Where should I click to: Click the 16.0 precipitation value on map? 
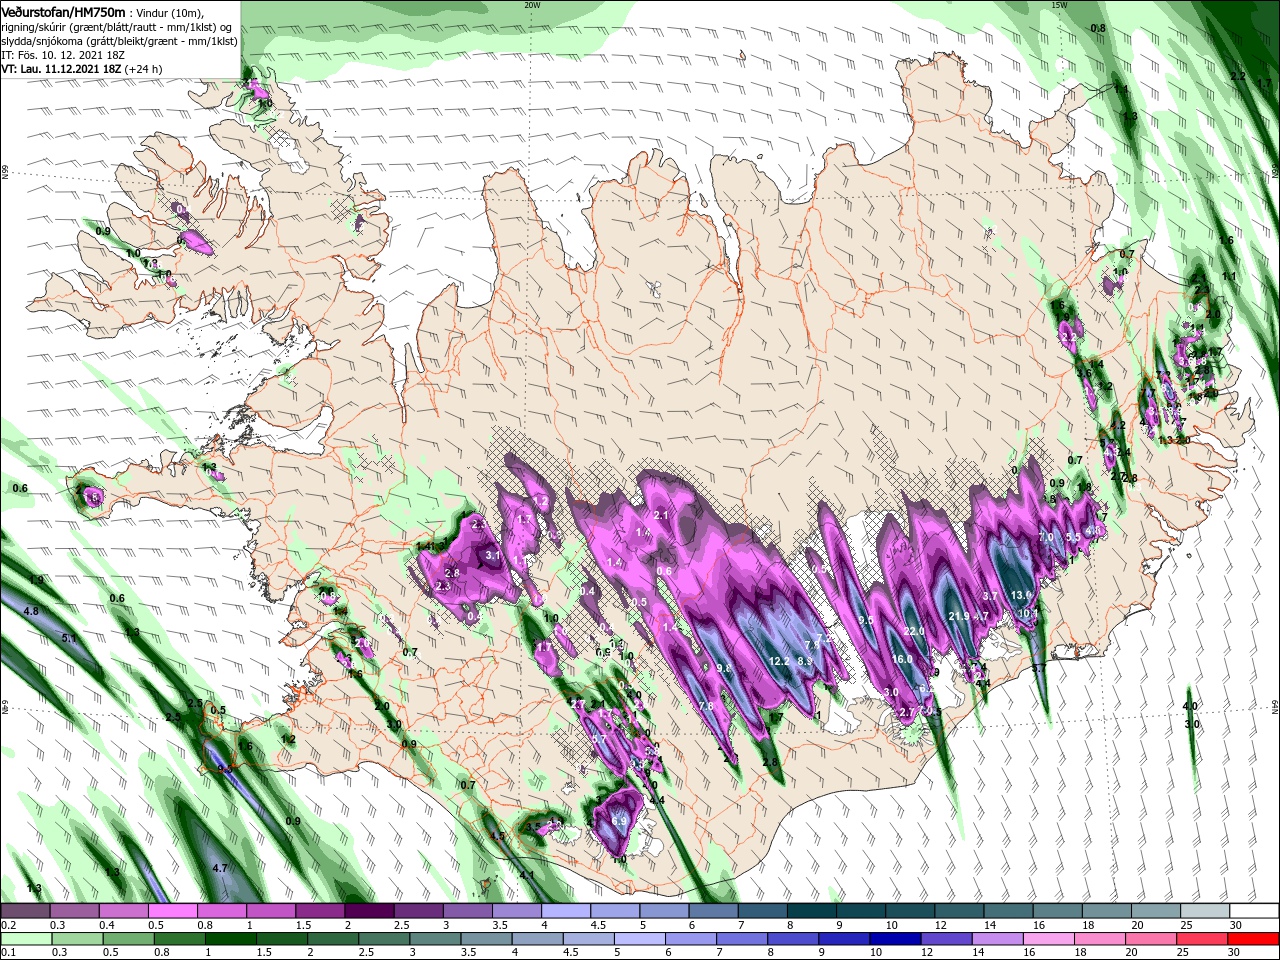pos(902,660)
